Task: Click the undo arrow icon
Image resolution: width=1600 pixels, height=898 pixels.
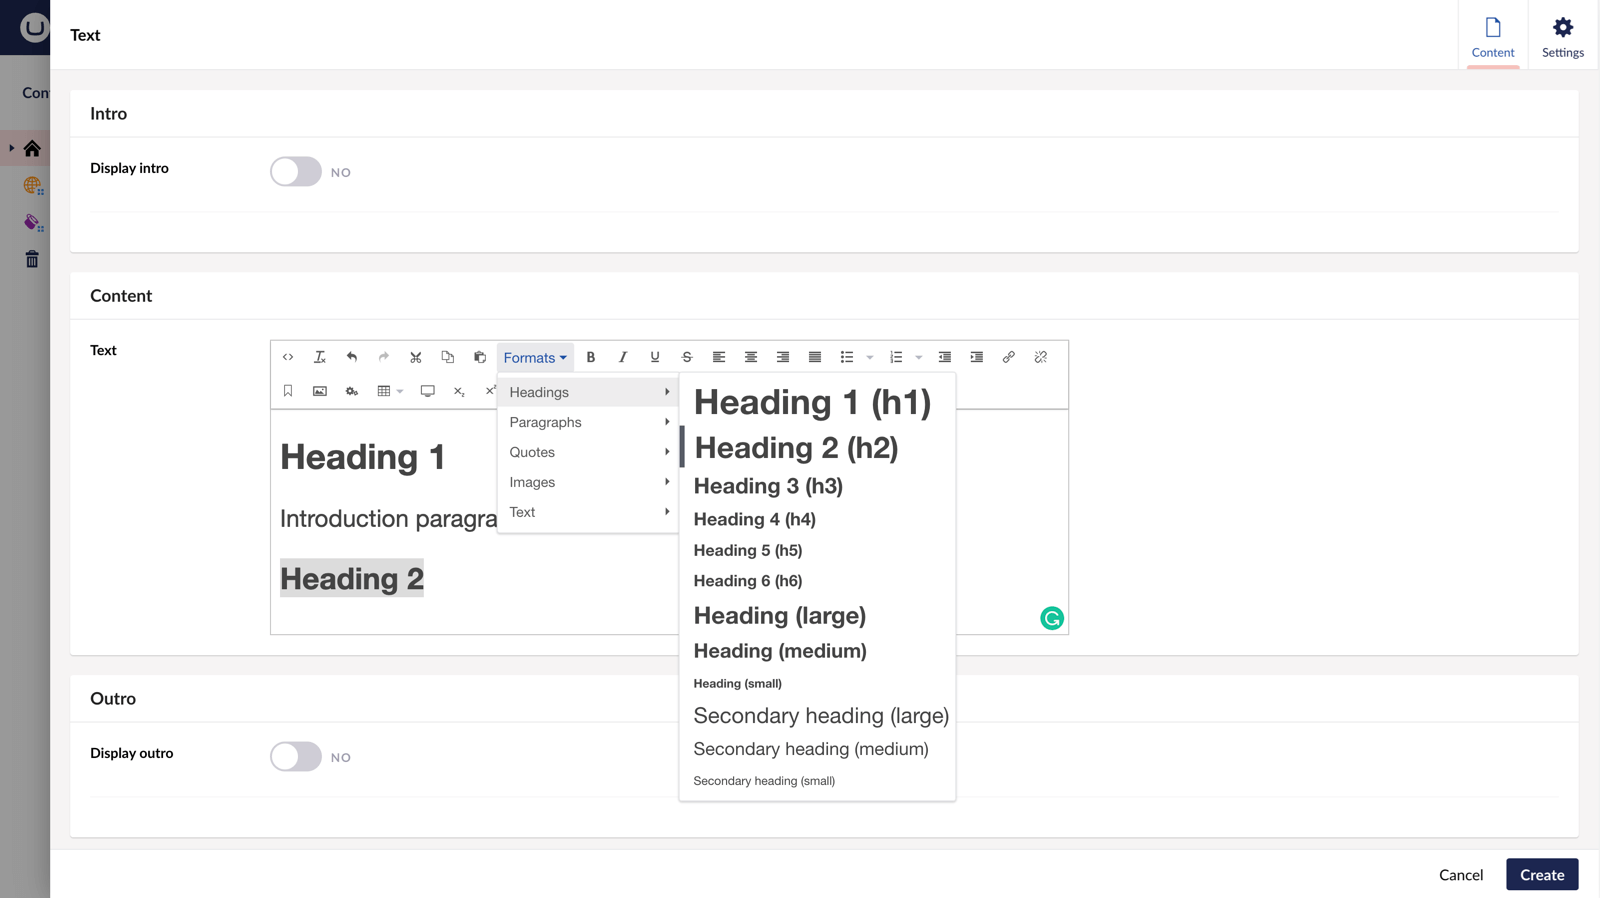Action: tap(352, 357)
